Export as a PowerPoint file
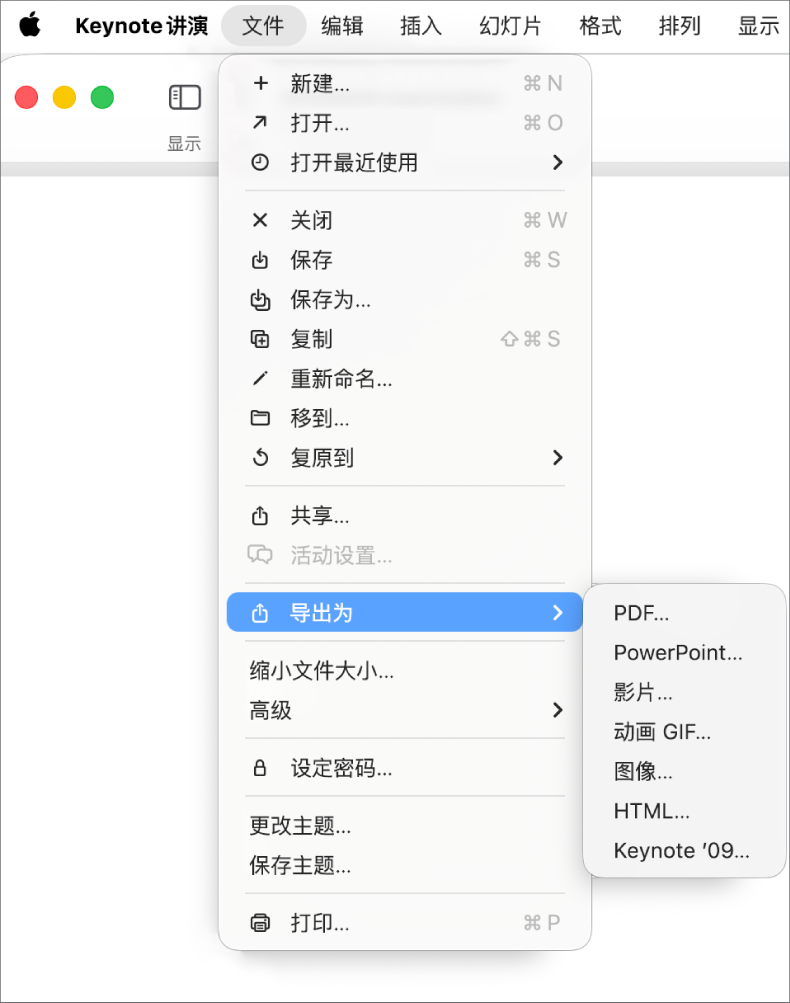The height and width of the screenshot is (1003, 790). [x=678, y=652]
